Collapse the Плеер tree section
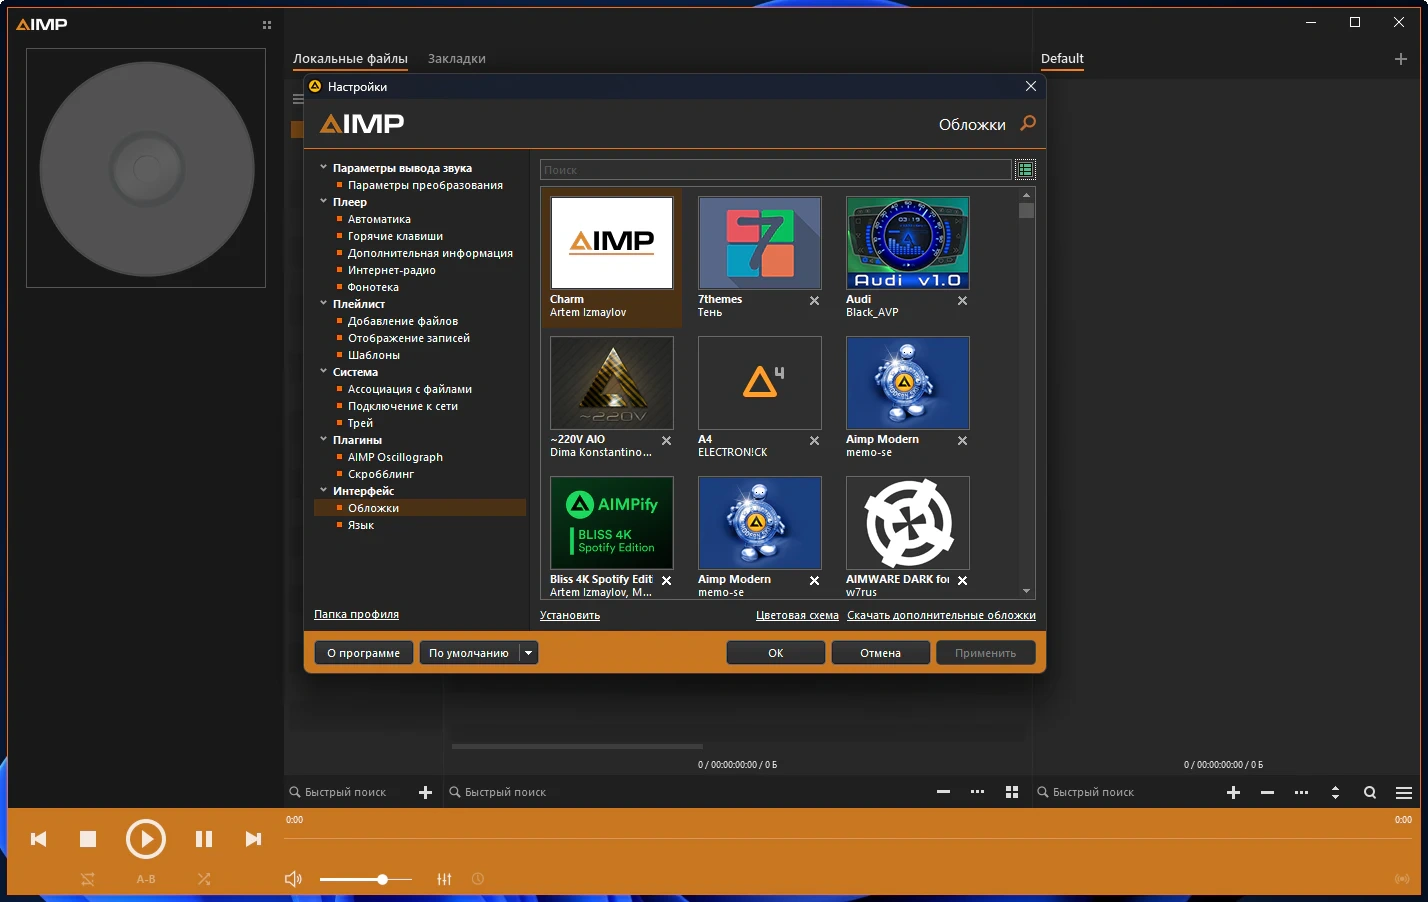This screenshot has width=1428, height=902. tap(323, 202)
